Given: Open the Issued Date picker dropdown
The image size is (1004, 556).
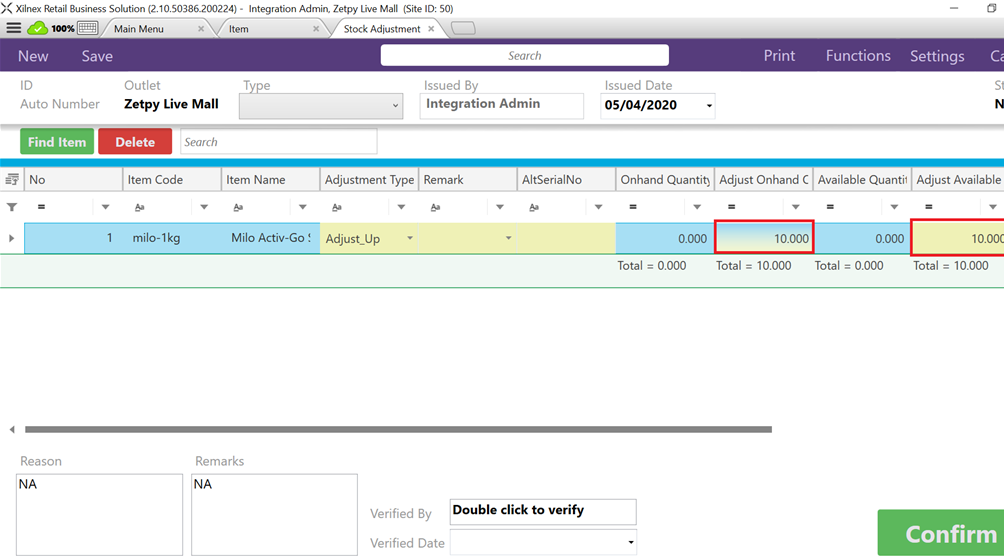Looking at the screenshot, I should click(x=709, y=106).
